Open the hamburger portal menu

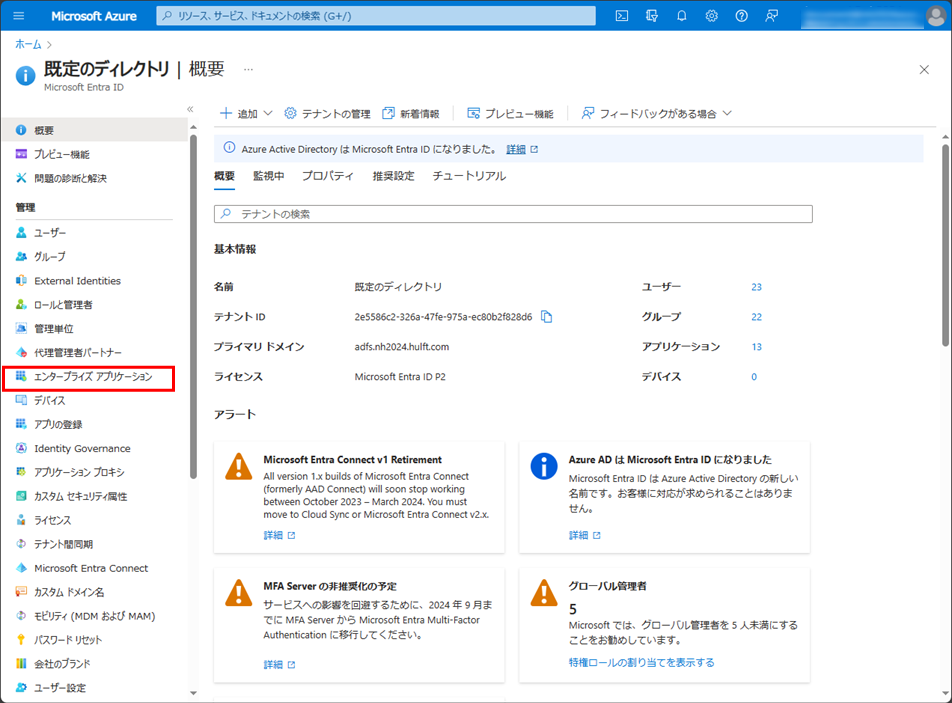(18, 16)
